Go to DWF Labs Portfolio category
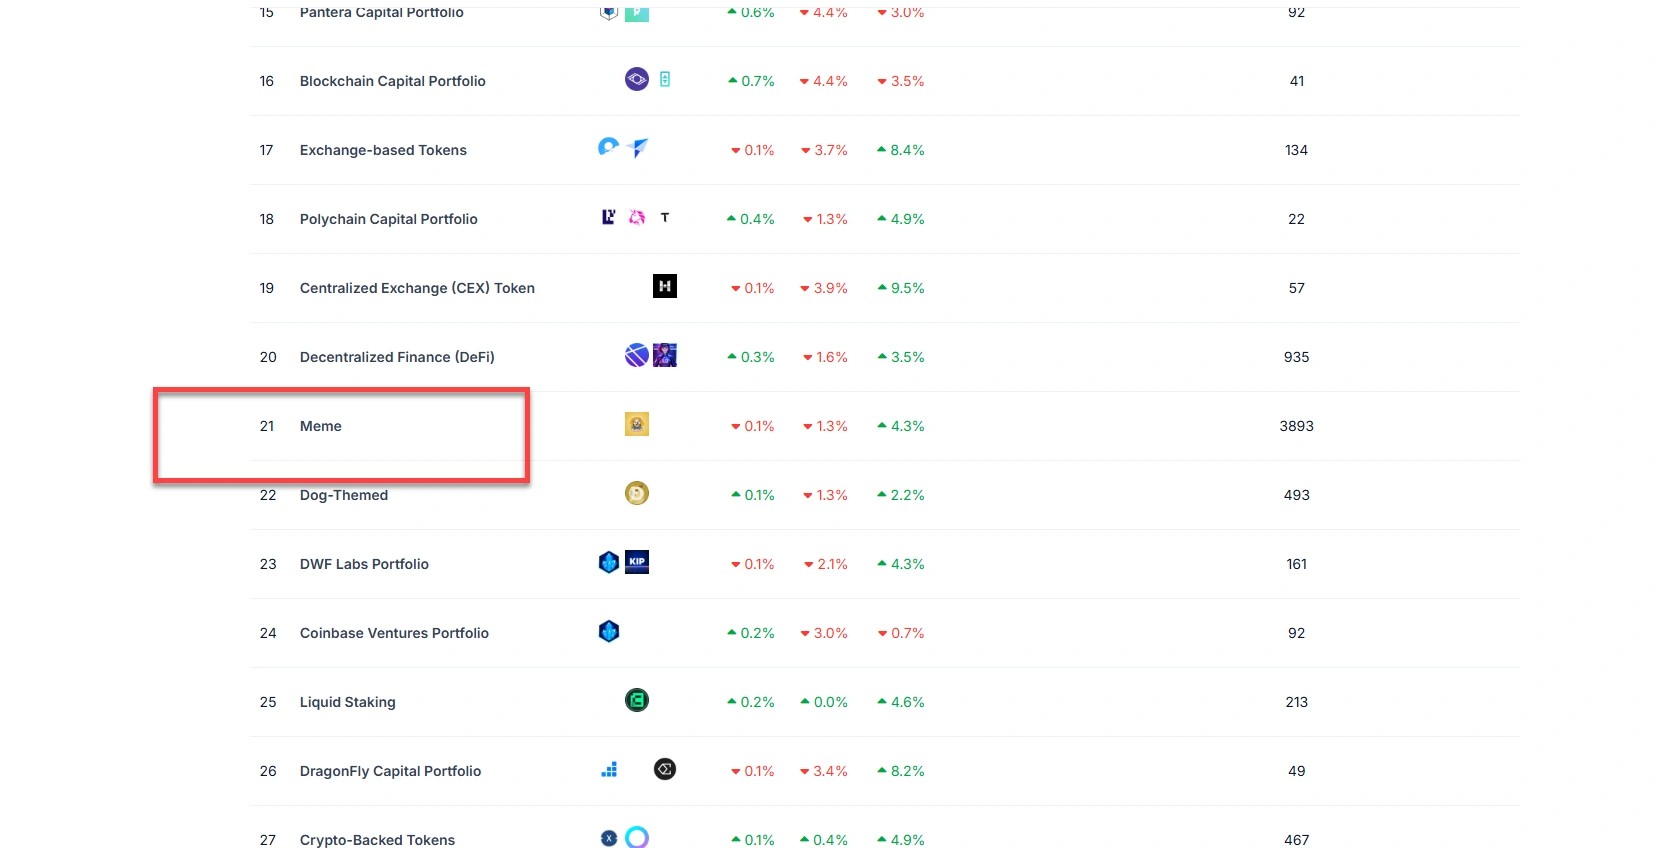 tap(364, 564)
